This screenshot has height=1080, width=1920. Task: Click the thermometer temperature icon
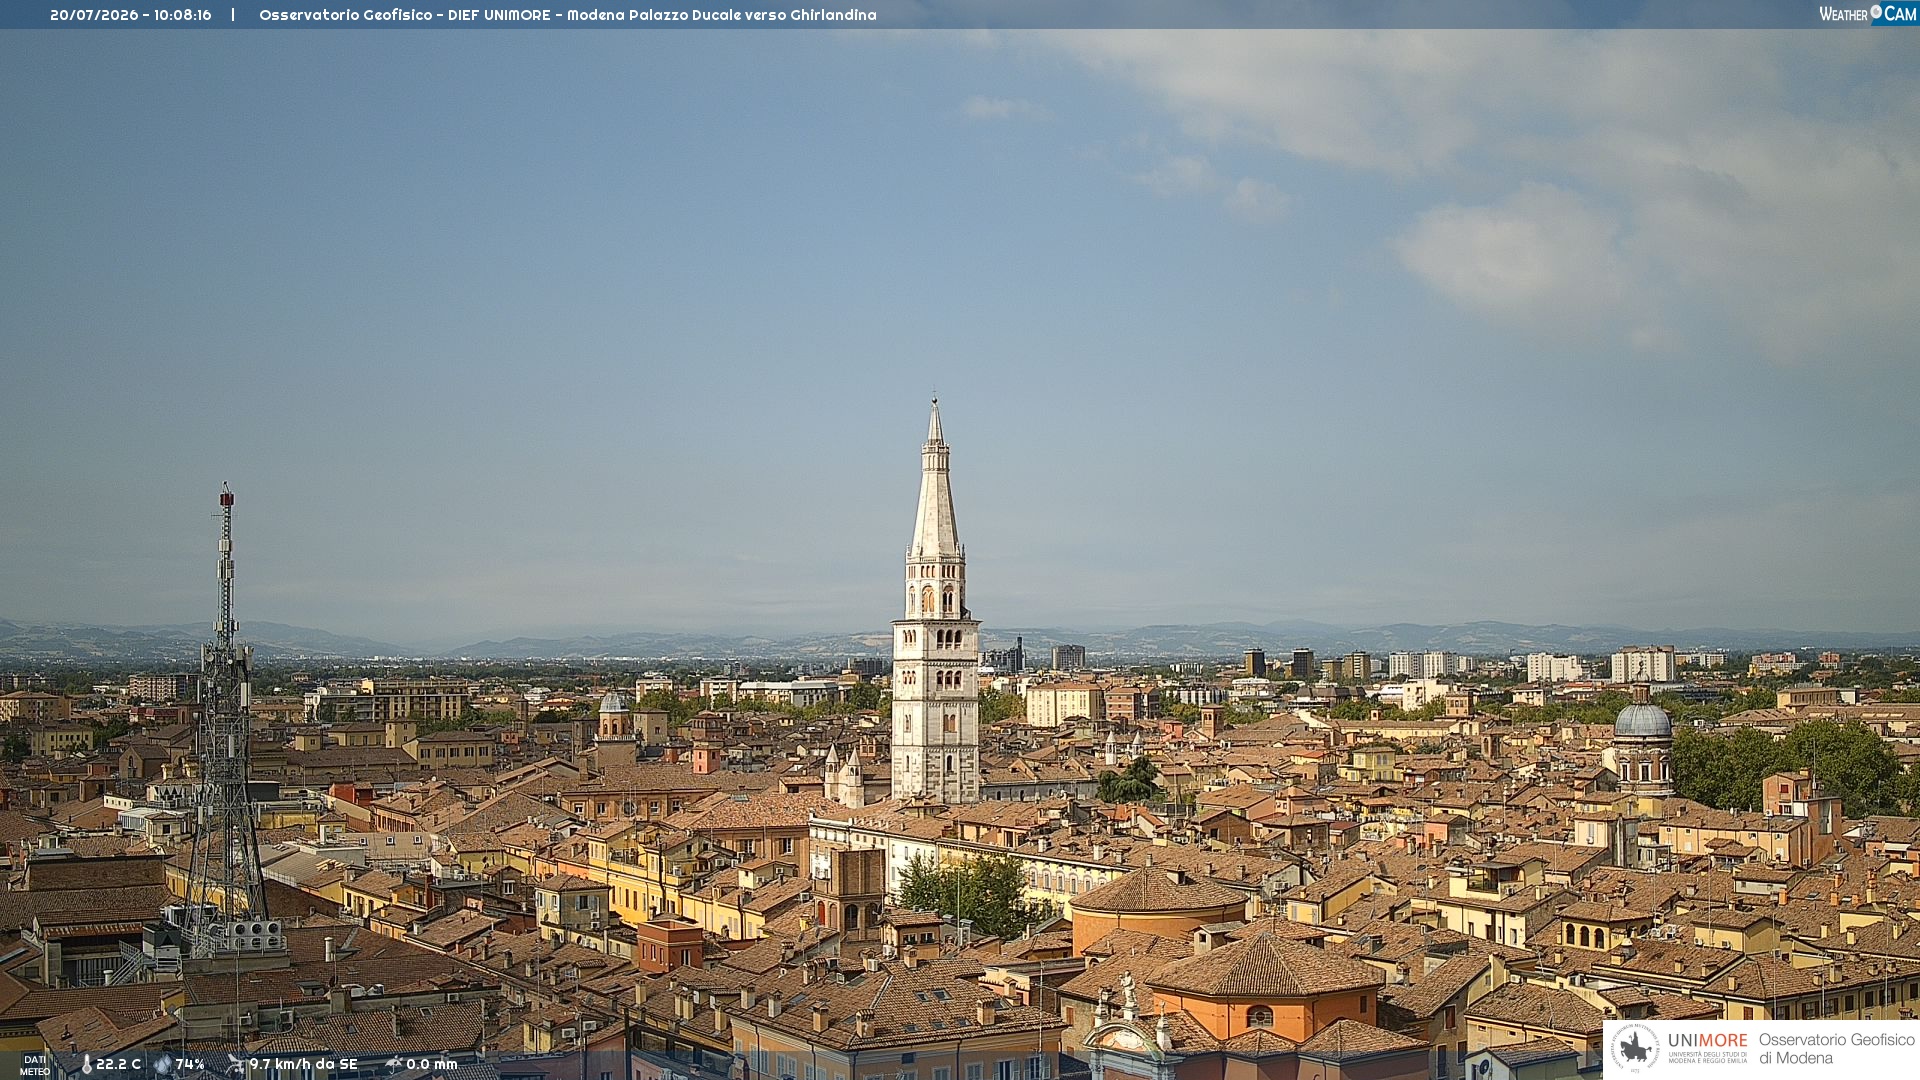click(x=86, y=1065)
